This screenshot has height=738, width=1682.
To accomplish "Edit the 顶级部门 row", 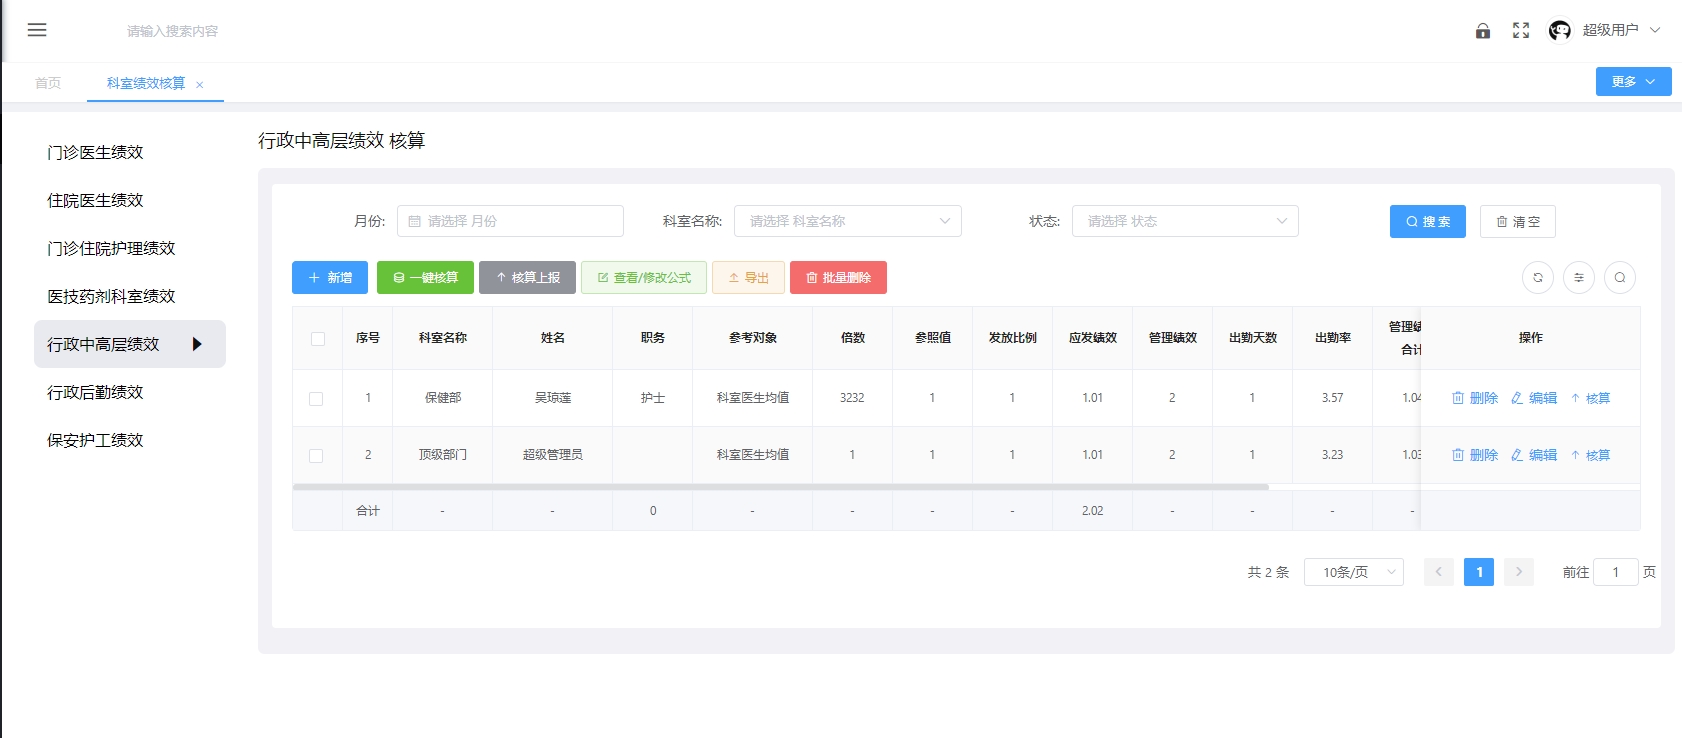I will (x=1534, y=455).
